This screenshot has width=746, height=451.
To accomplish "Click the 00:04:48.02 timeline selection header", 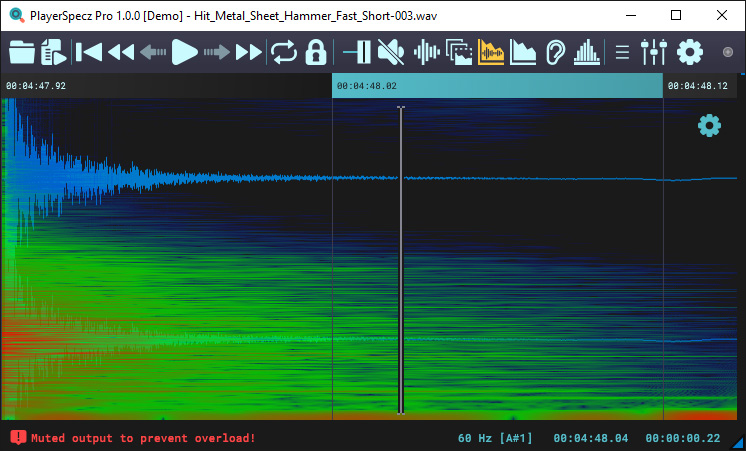I will (x=497, y=86).
